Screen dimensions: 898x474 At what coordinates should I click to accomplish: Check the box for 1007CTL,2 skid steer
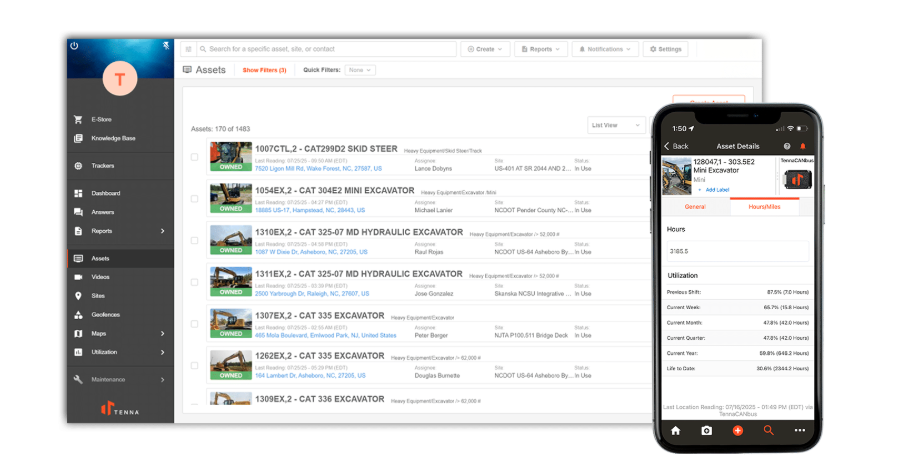[x=195, y=157]
